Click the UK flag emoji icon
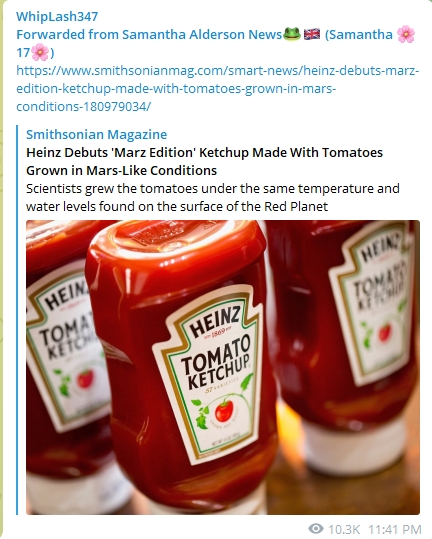The height and width of the screenshot is (539, 432). (312, 34)
